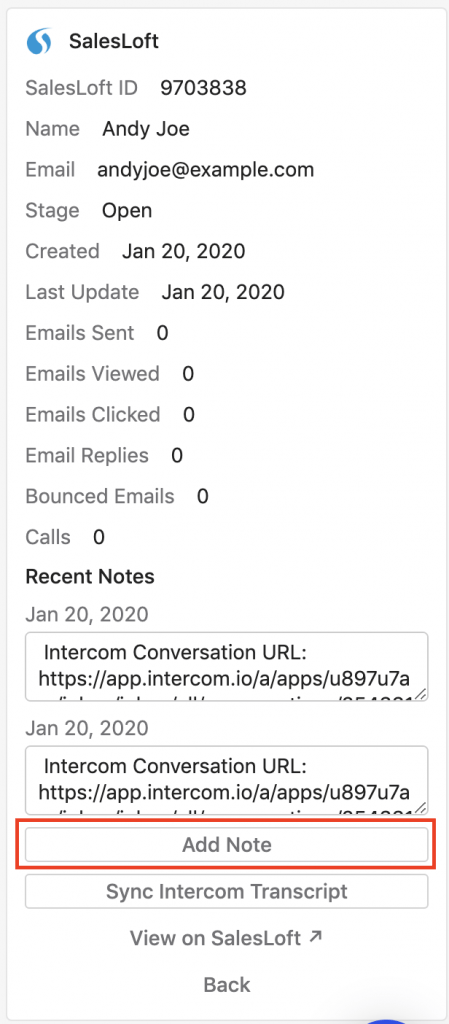Select the SalesLoft ID value 9703838
Viewport: 449px width, 1024px height.
click(x=204, y=88)
